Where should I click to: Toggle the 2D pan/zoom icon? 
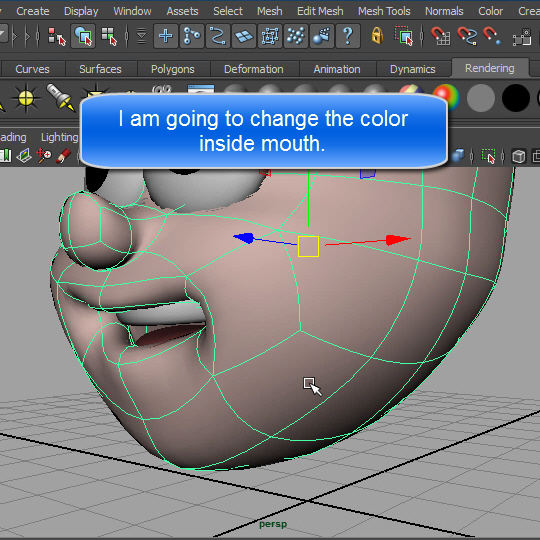pyautogui.click(x=44, y=156)
